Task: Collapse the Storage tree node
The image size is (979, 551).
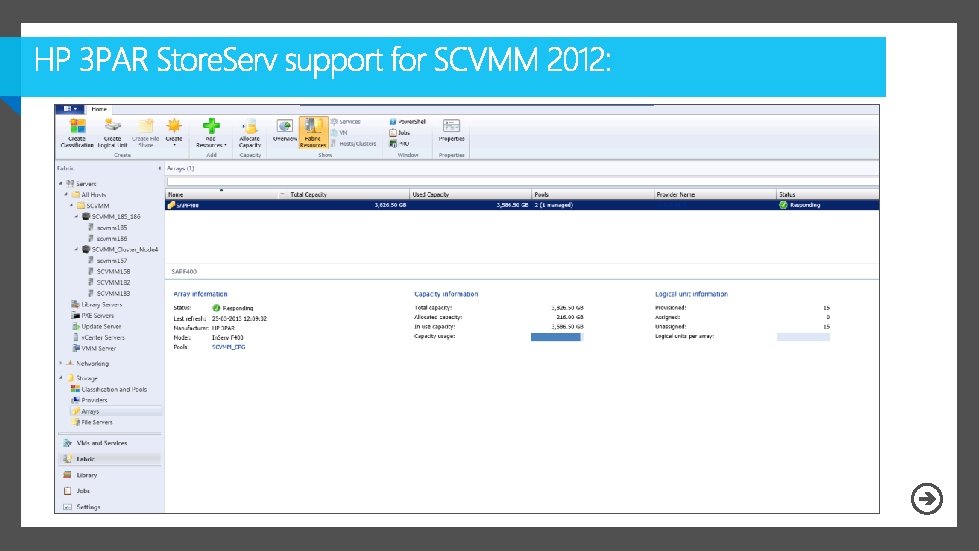Action: [61, 378]
